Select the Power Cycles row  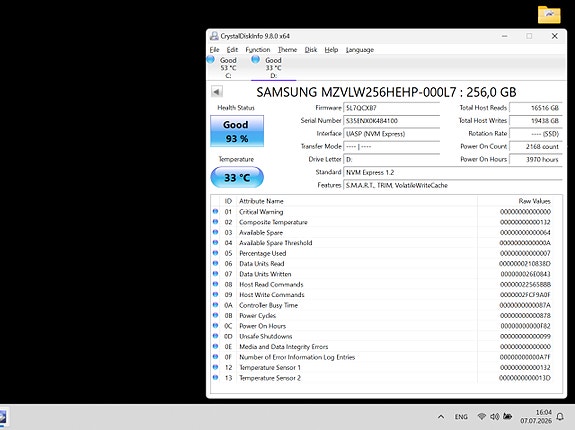pos(381,316)
